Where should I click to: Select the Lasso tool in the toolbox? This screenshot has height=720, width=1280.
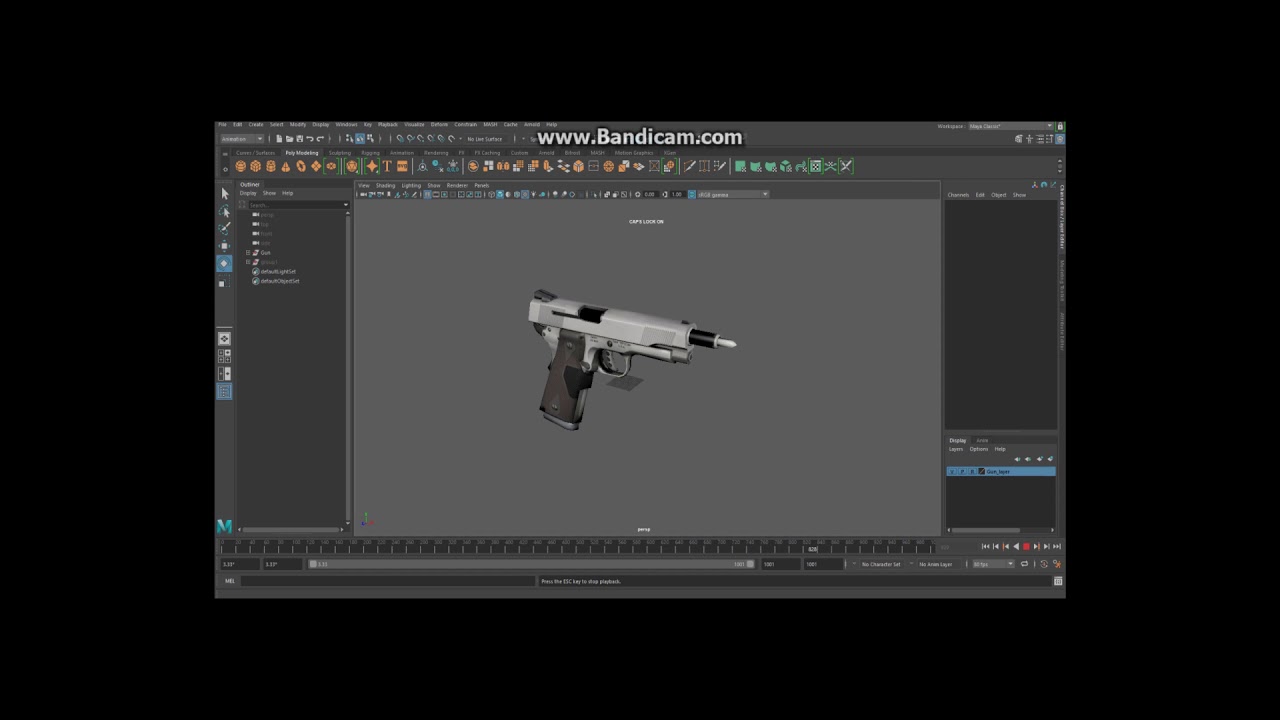click(x=224, y=211)
